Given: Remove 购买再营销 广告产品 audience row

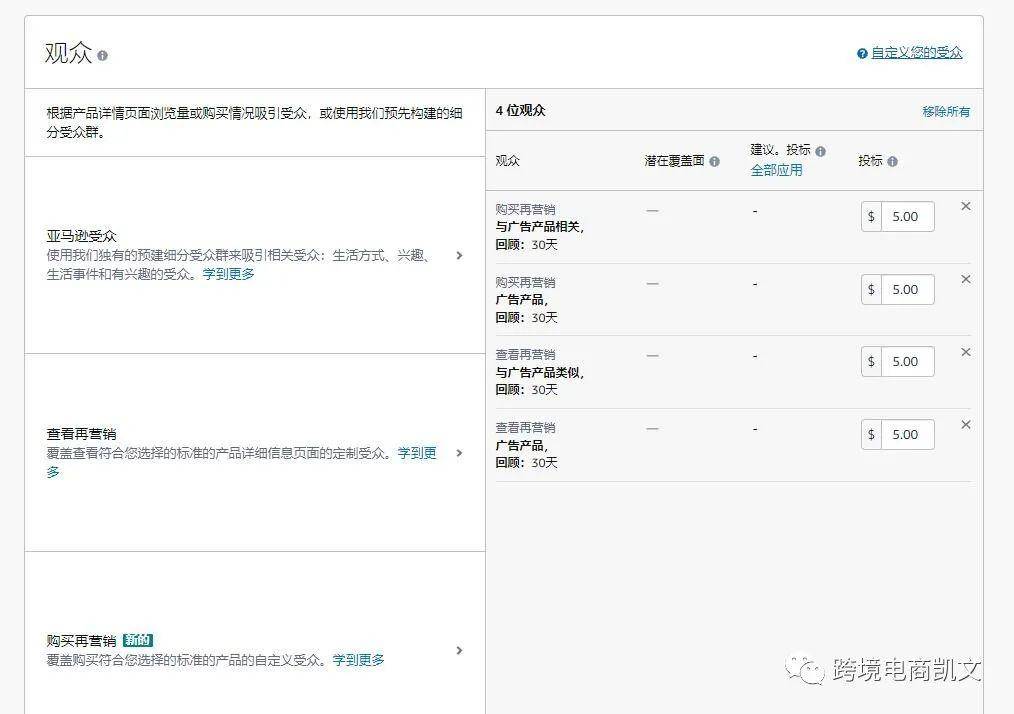Looking at the screenshot, I should pos(965,279).
